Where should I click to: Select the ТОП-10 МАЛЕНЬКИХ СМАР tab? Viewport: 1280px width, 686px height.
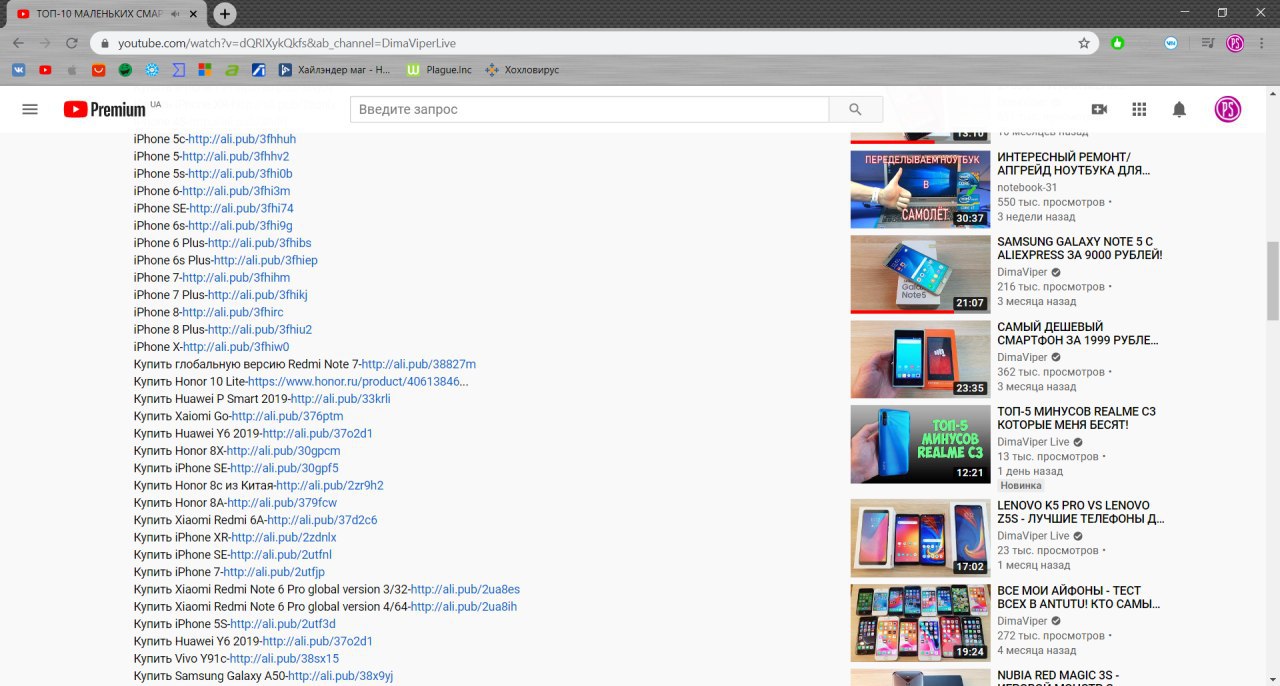[x=105, y=14]
